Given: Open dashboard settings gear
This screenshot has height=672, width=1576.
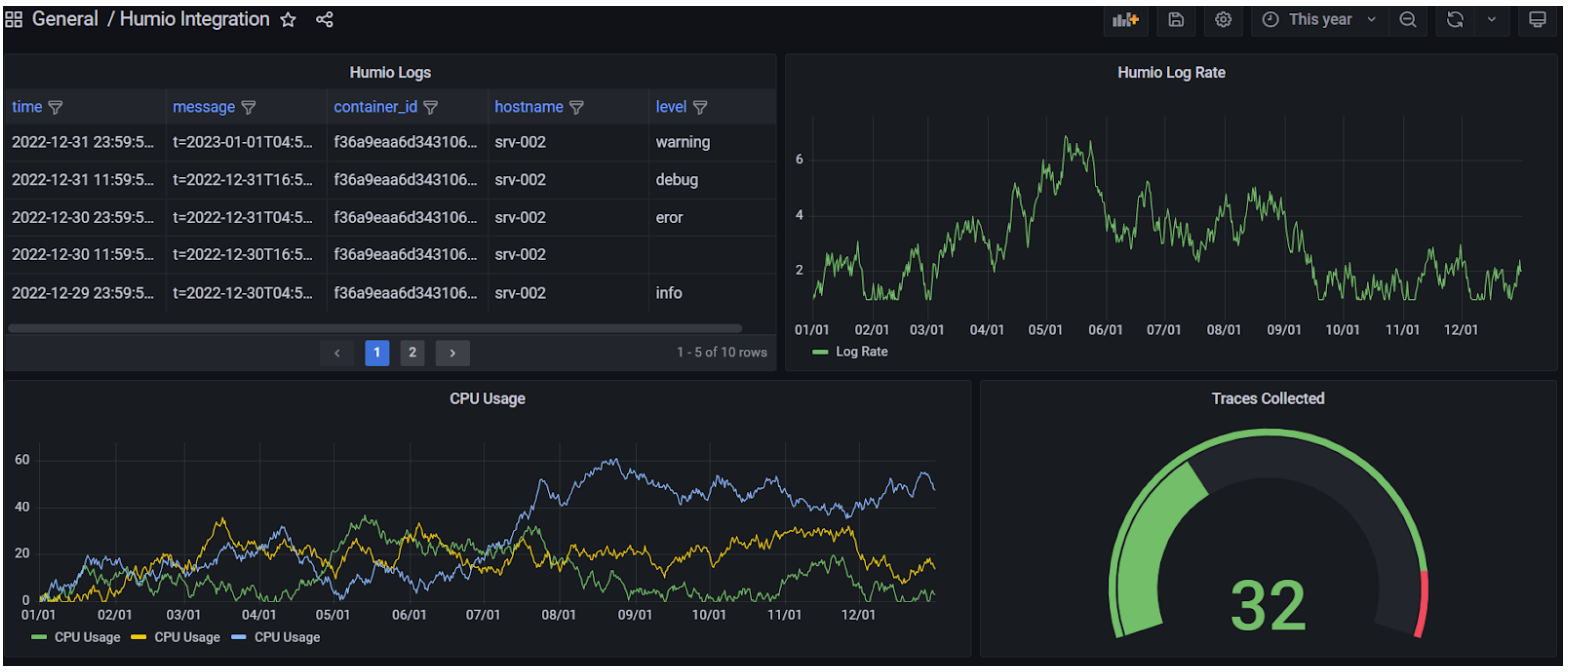Looking at the screenshot, I should coord(1223,20).
